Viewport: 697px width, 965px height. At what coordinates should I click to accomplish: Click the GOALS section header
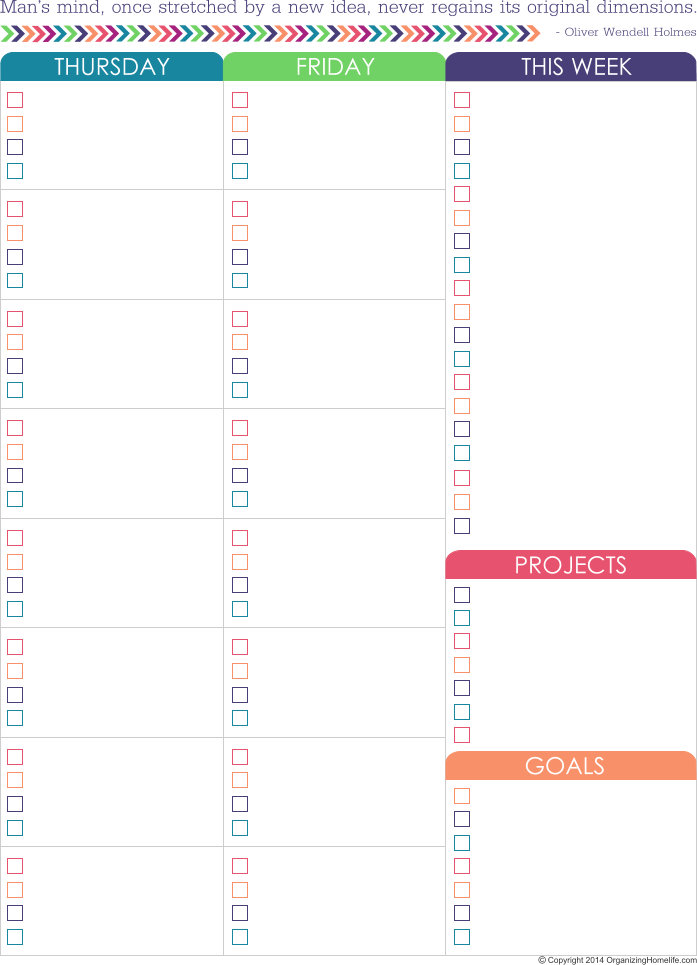(571, 766)
